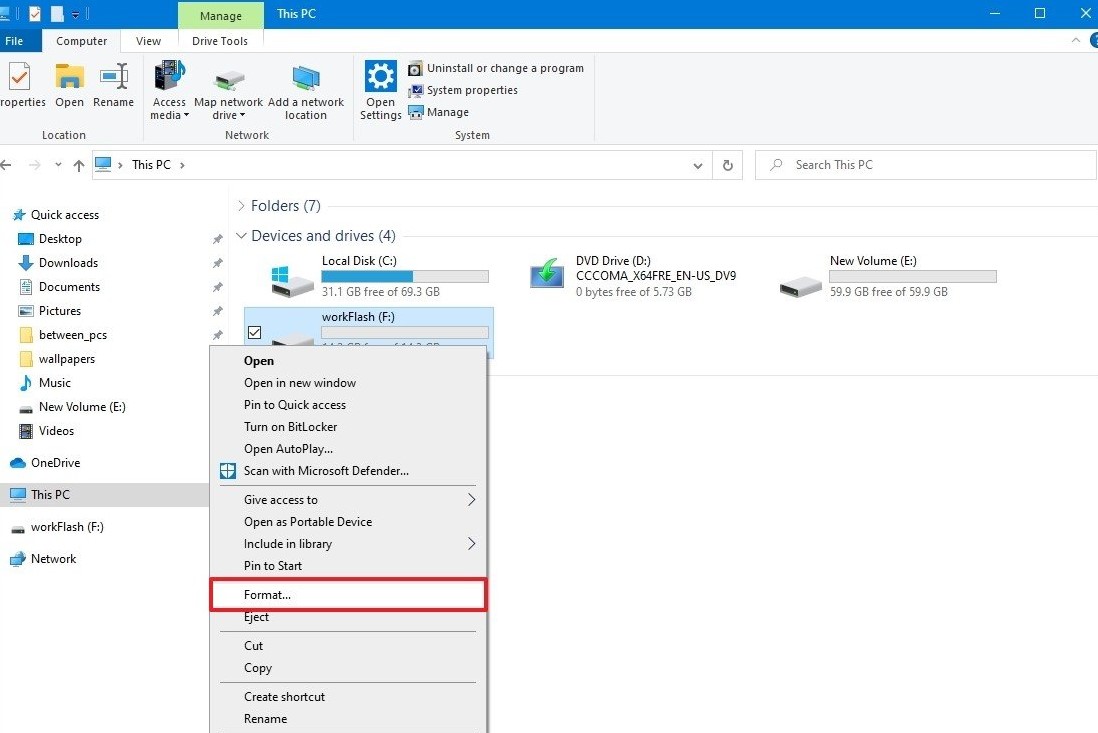Viewport: 1098px width, 733px height.
Task: Uncheck the workFlash (F:) drive checkbox
Action: pyautogui.click(x=254, y=332)
